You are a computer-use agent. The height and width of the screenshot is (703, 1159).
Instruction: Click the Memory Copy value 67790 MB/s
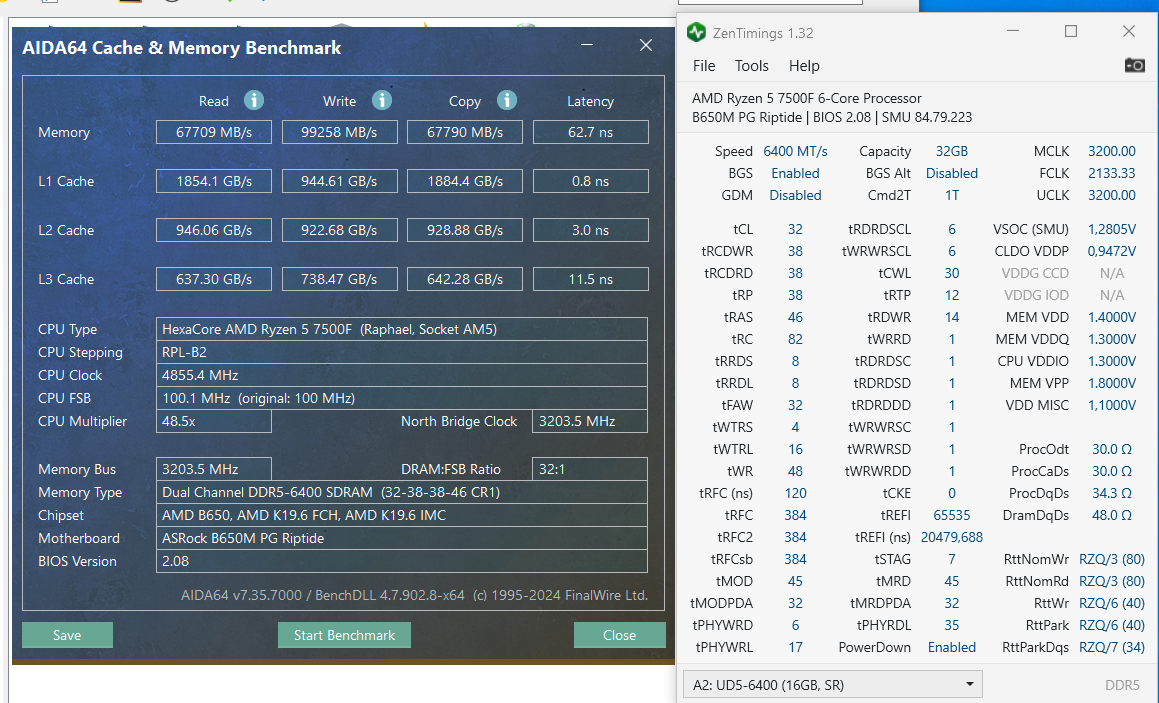coord(465,132)
